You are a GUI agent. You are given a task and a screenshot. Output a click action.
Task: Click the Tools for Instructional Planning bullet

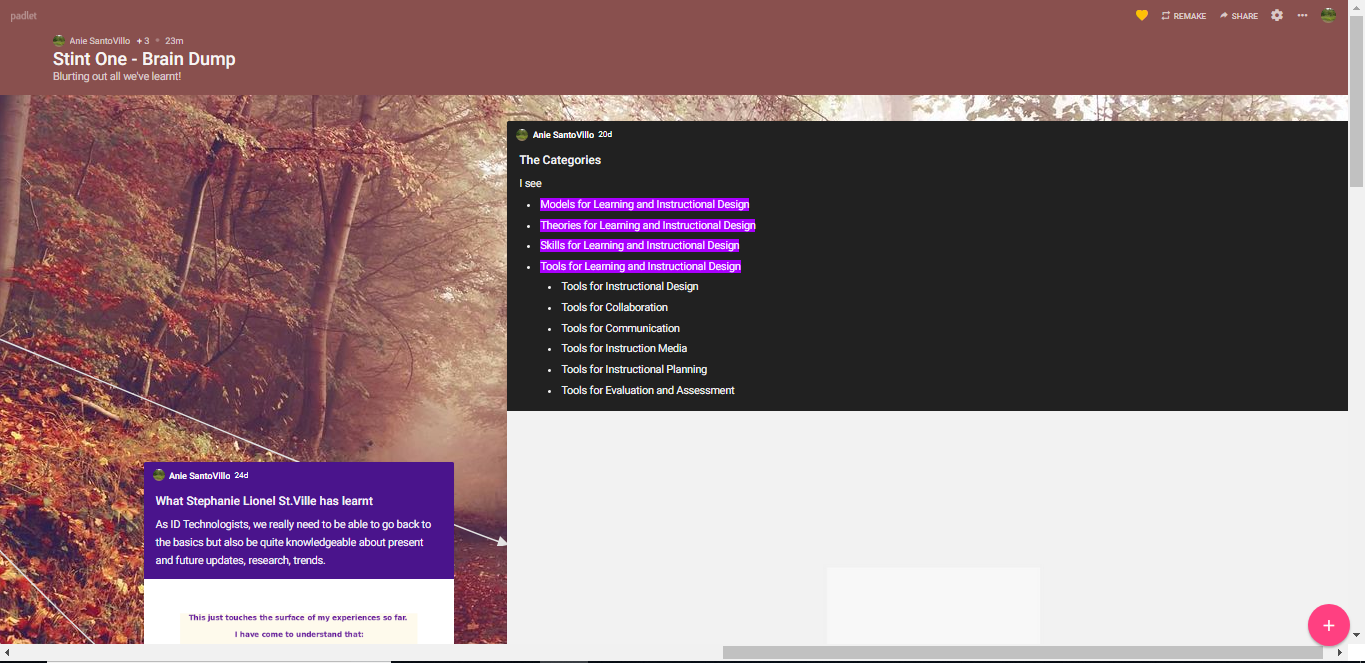tap(634, 369)
